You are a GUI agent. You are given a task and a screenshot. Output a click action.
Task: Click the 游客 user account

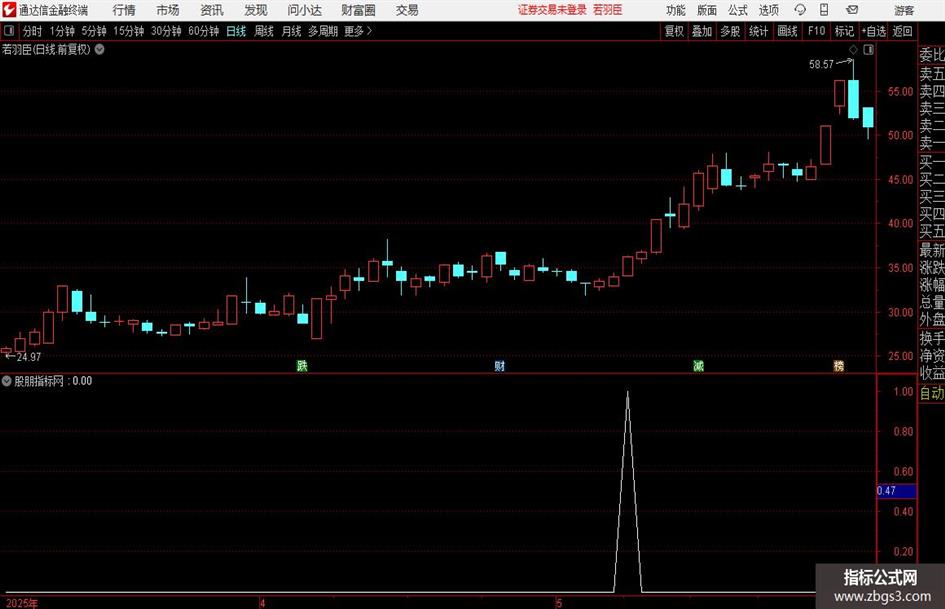pos(903,10)
